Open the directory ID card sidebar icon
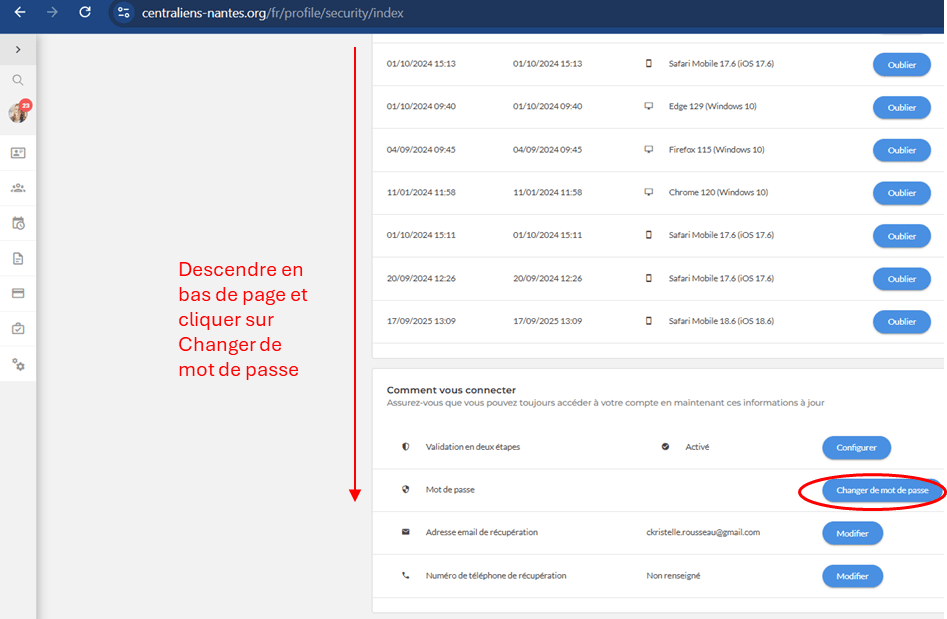The image size is (947, 619). pos(18,153)
